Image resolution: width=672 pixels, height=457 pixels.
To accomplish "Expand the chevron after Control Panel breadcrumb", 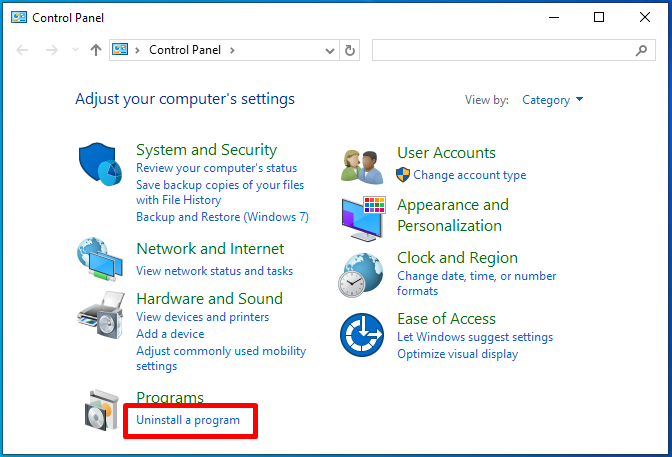I will 232,50.
